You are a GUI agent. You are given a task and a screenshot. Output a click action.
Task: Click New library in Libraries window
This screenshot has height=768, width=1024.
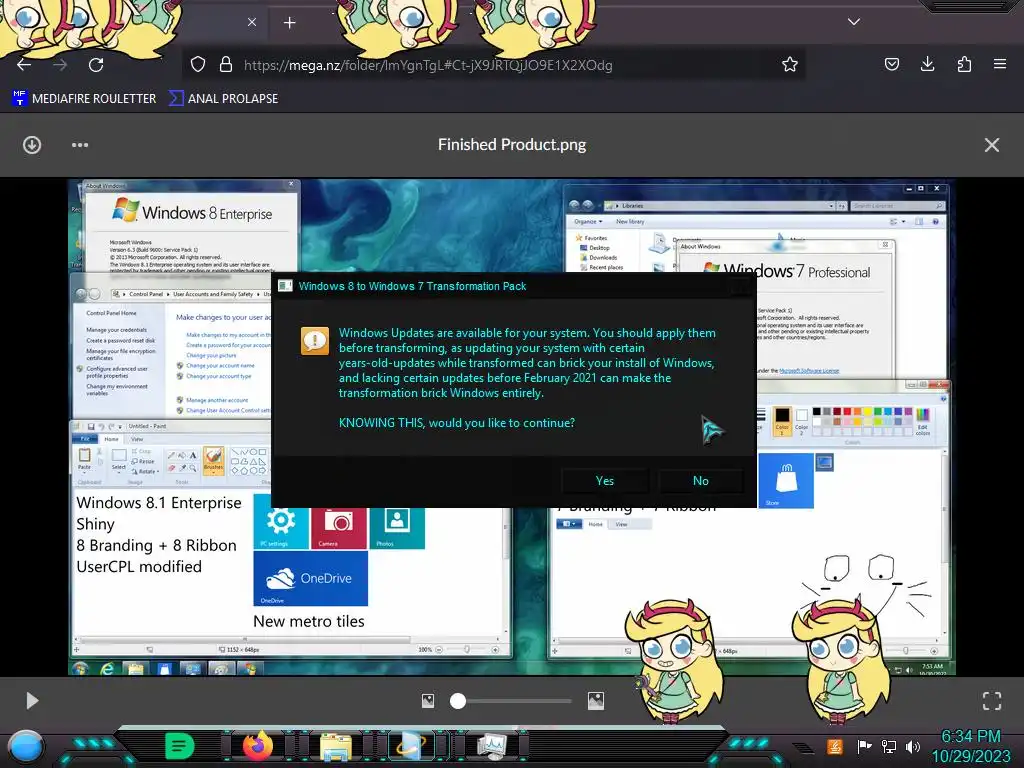click(630, 222)
